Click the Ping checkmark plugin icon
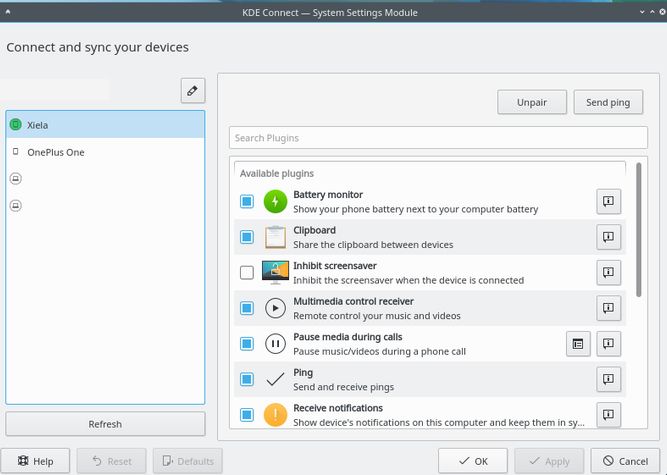Image resolution: width=667 pixels, height=475 pixels. coord(275,379)
